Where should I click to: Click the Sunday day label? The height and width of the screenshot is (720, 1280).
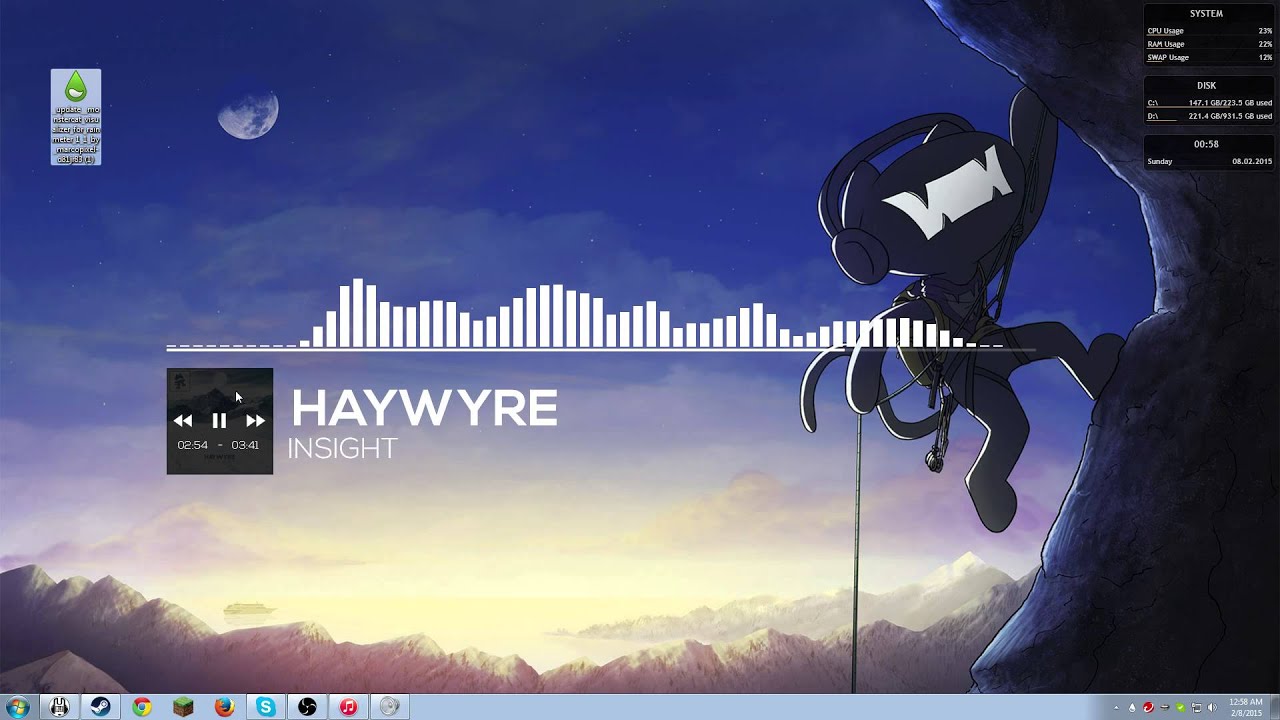pyautogui.click(x=1160, y=161)
